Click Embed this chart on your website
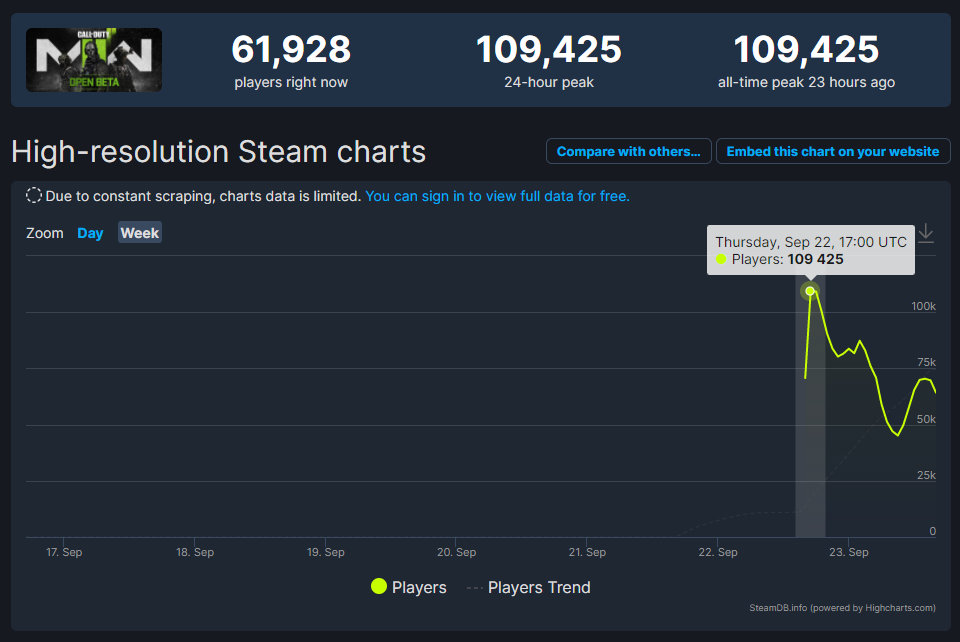This screenshot has height=642, width=960. click(832, 151)
